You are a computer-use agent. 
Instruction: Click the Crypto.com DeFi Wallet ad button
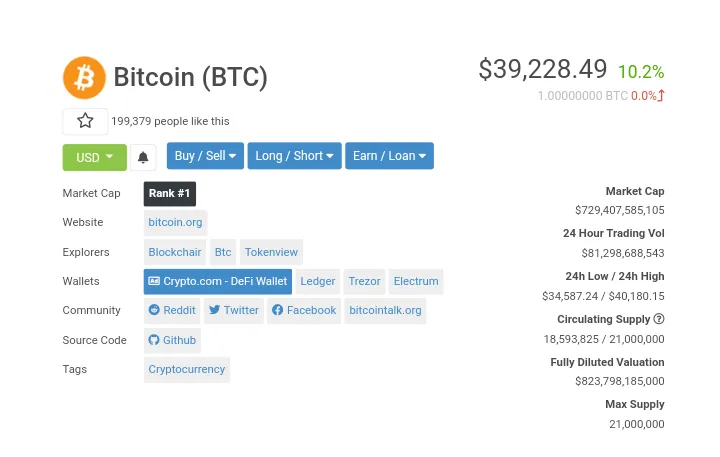(218, 282)
